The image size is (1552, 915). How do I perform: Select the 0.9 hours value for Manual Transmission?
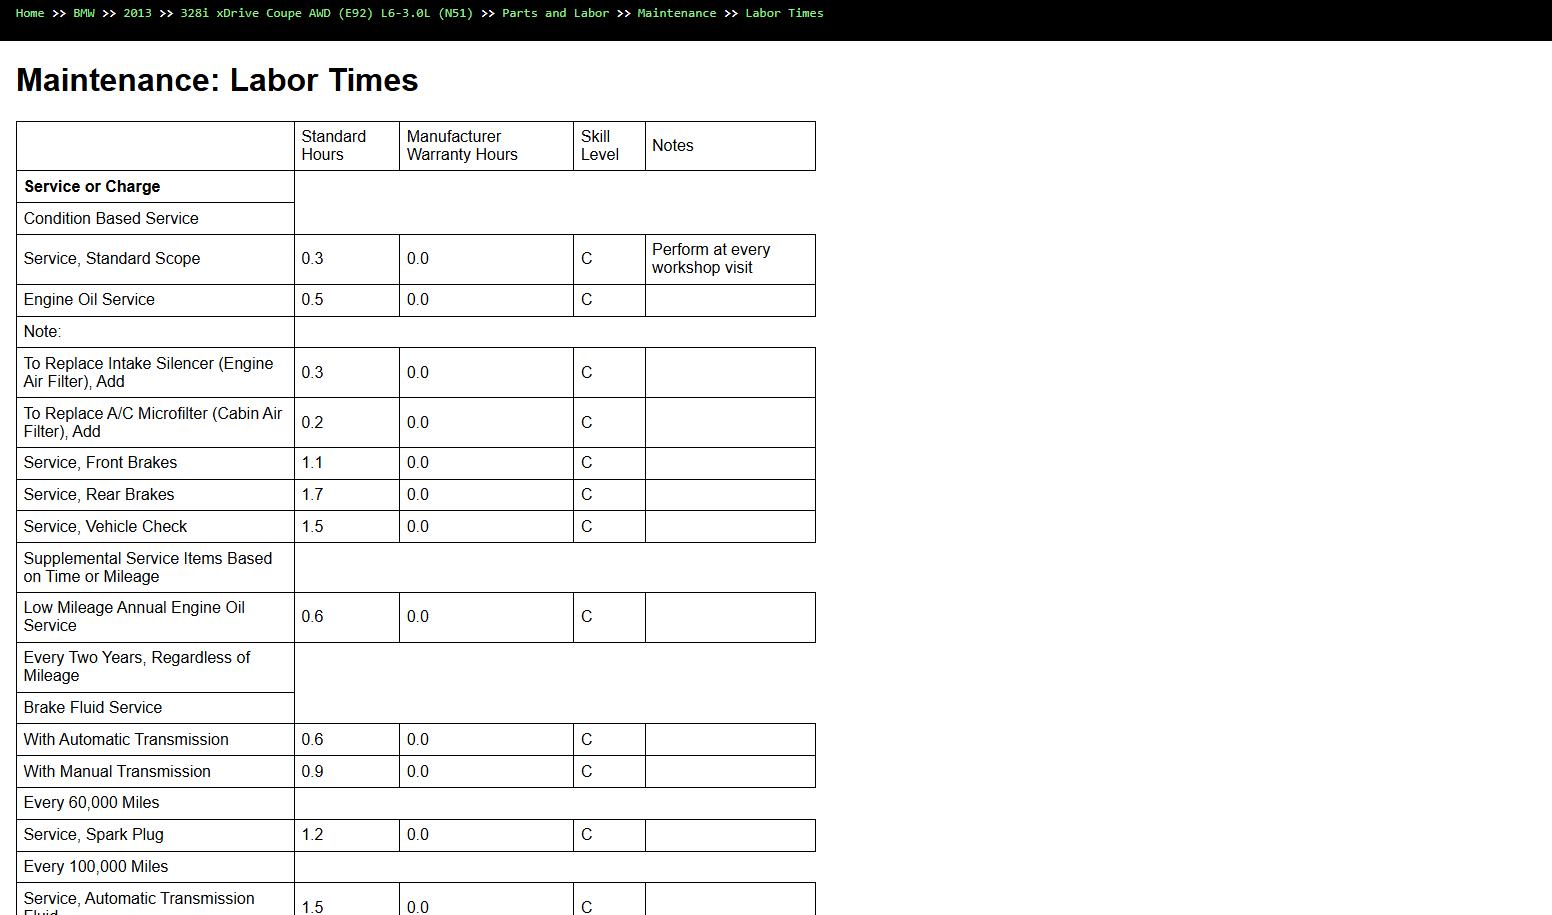point(312,772)
